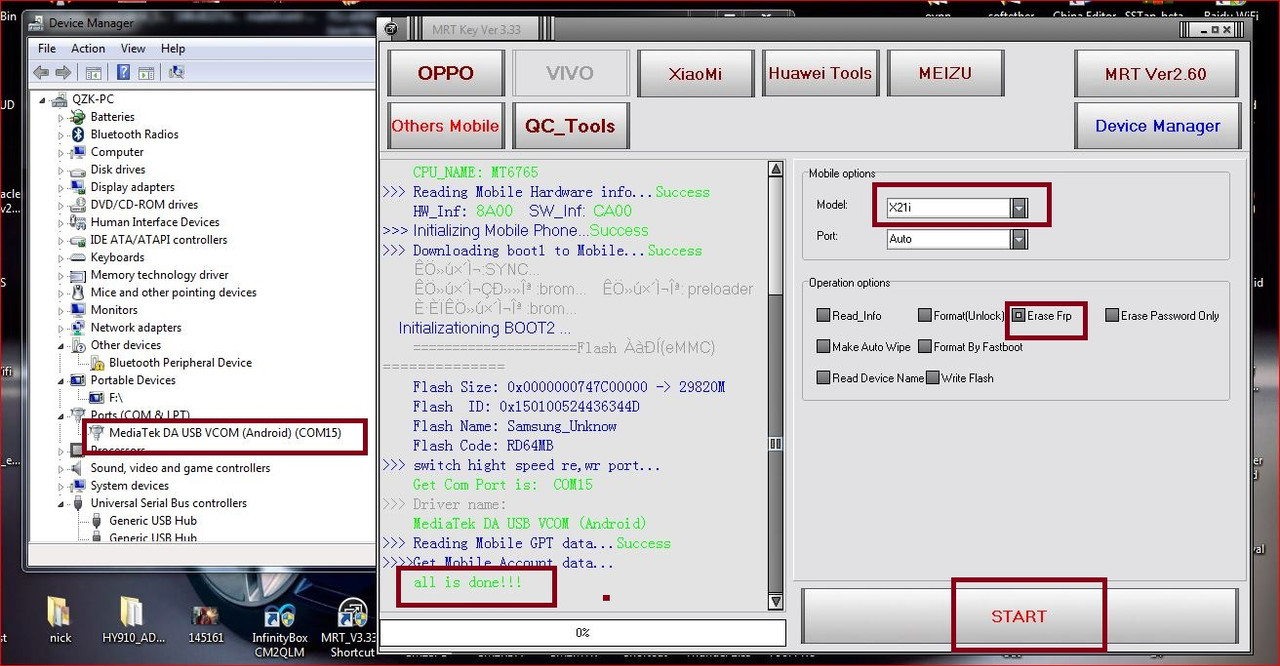This screenshot has width=1280, height=666.
Task: Select the Batteries category icon
Action: pos(78,117)
